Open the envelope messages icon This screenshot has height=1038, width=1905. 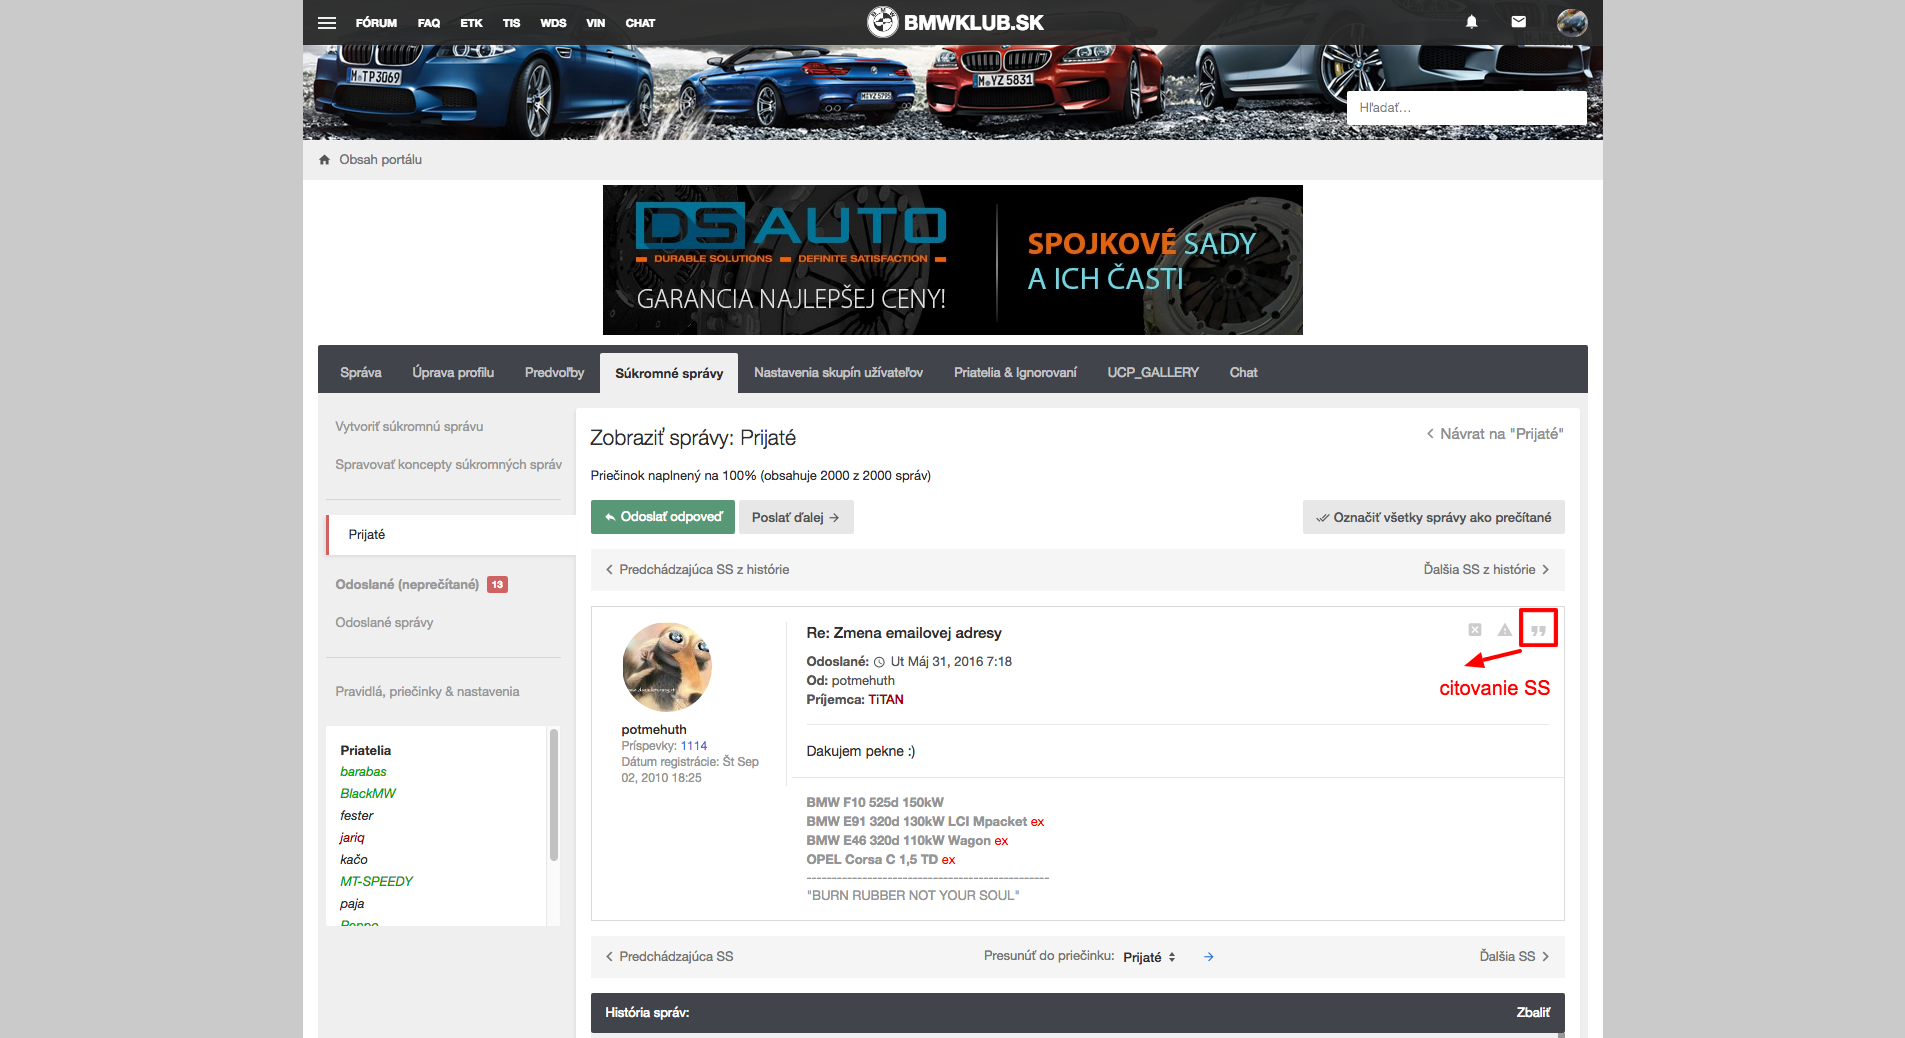(x=1518, y=22)
